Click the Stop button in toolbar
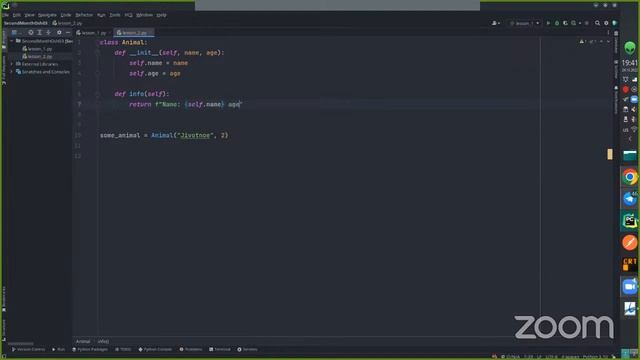This screenshot has height=360, width=640. click(x=587, y=23)
